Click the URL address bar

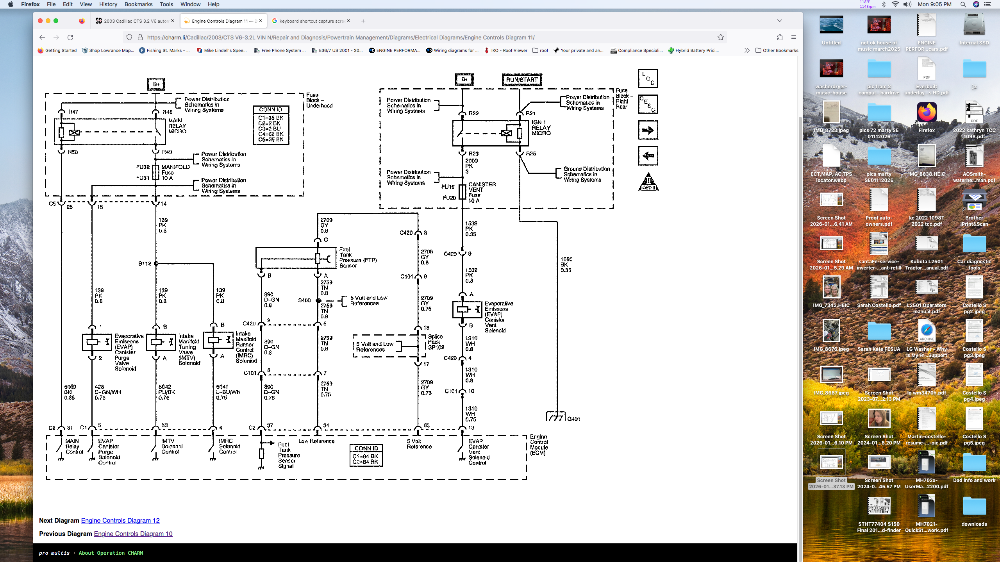tap(400, 37)
